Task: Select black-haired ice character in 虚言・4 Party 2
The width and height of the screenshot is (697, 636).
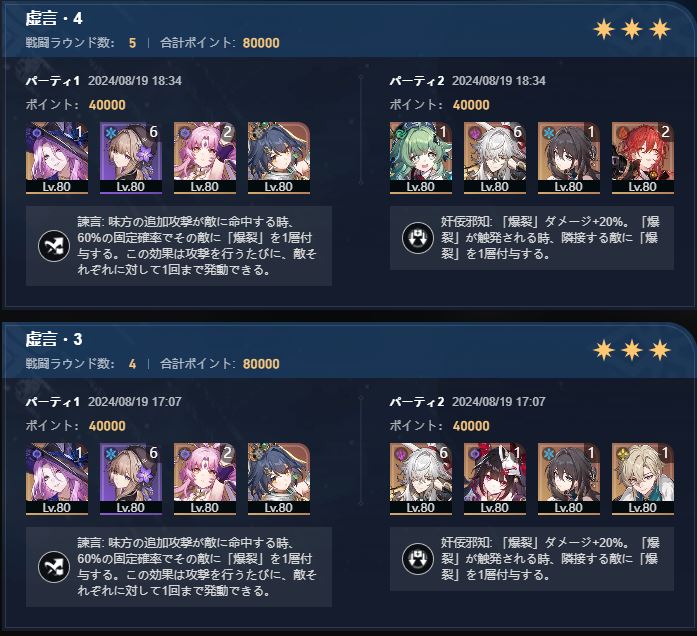Action: [x=569, y=158]
